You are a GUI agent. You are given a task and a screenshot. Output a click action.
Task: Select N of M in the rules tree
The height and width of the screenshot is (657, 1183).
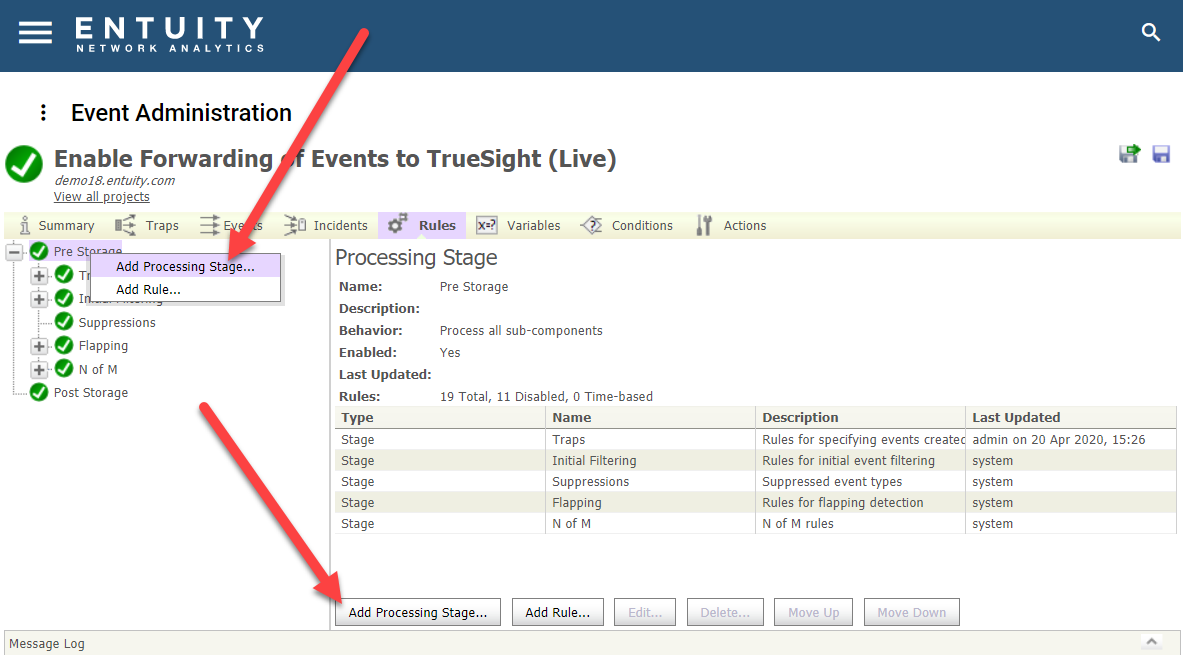(98, 370)
